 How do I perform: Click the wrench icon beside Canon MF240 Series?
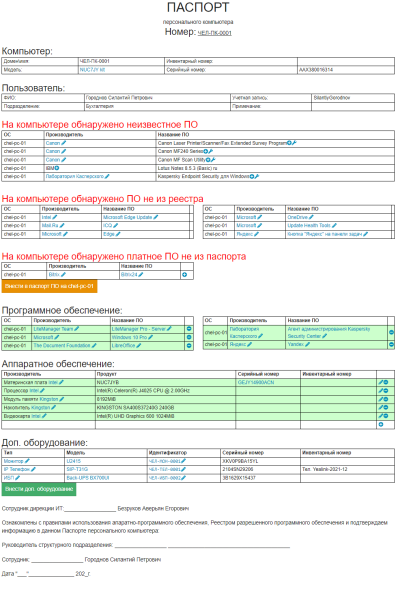(x=210, y=151)
